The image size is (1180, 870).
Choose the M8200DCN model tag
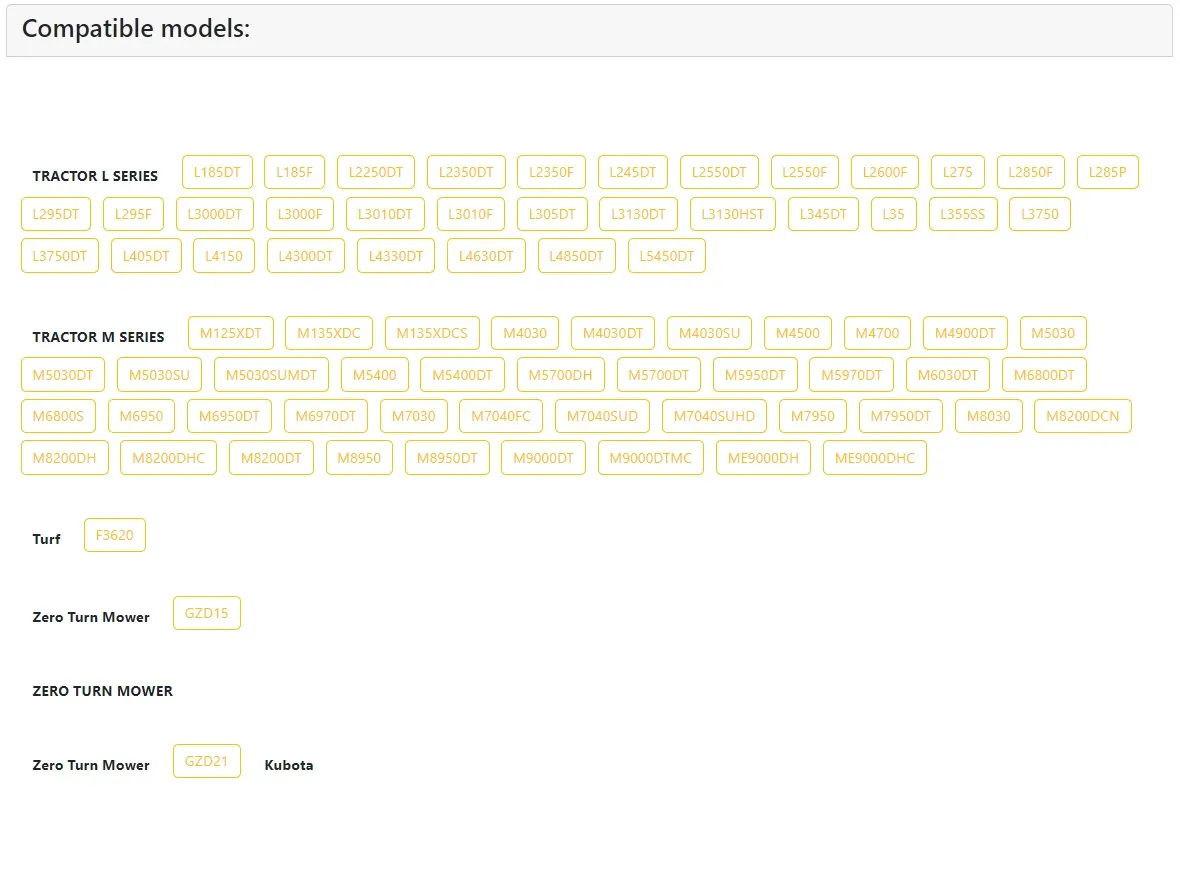point(1082,416)
